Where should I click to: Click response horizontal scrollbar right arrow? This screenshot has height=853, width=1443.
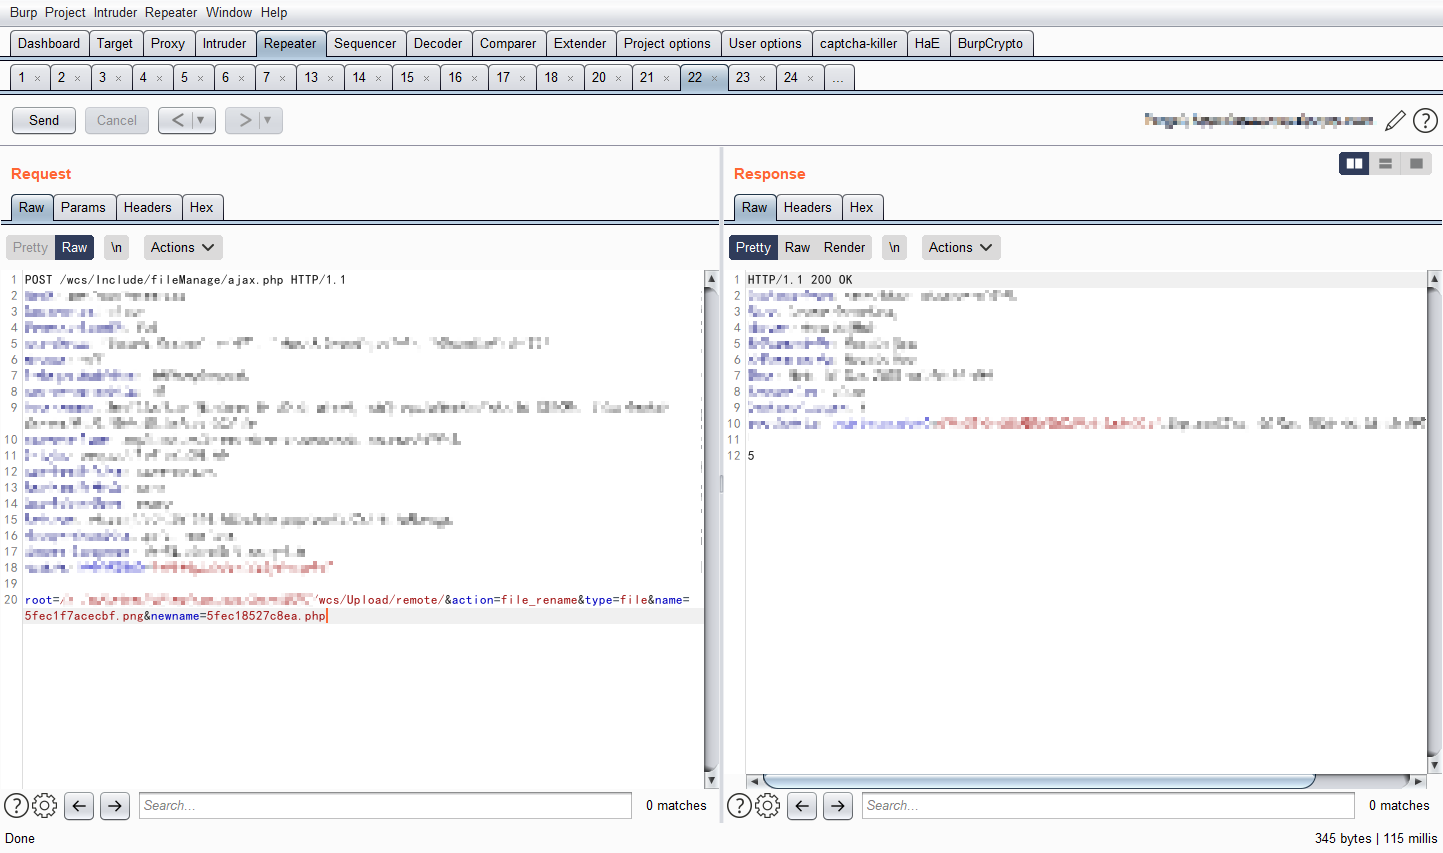pyautogui.click(x=1418, y=781)
